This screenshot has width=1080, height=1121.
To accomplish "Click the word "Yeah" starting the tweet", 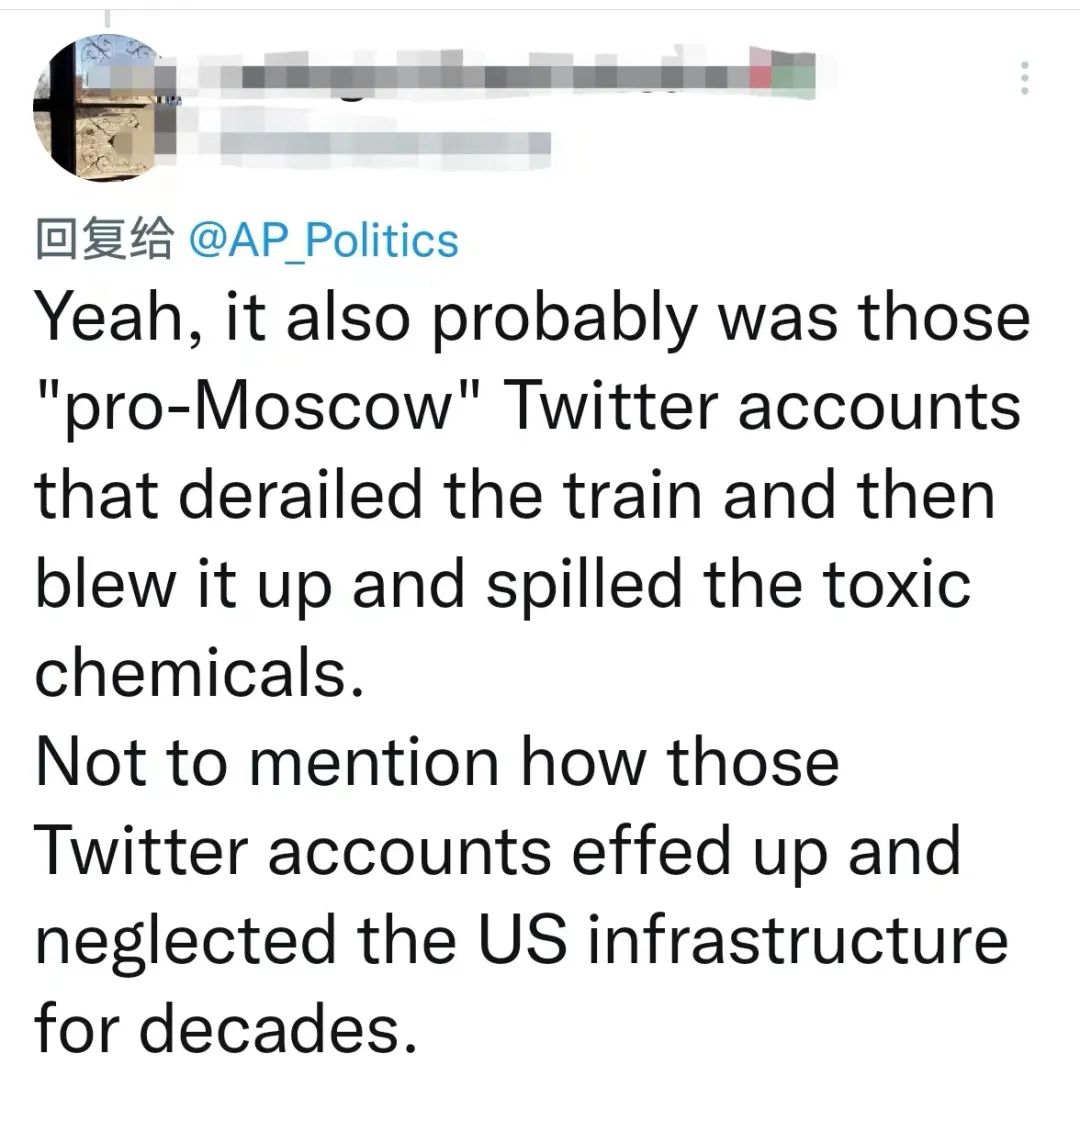I will 110,317.
